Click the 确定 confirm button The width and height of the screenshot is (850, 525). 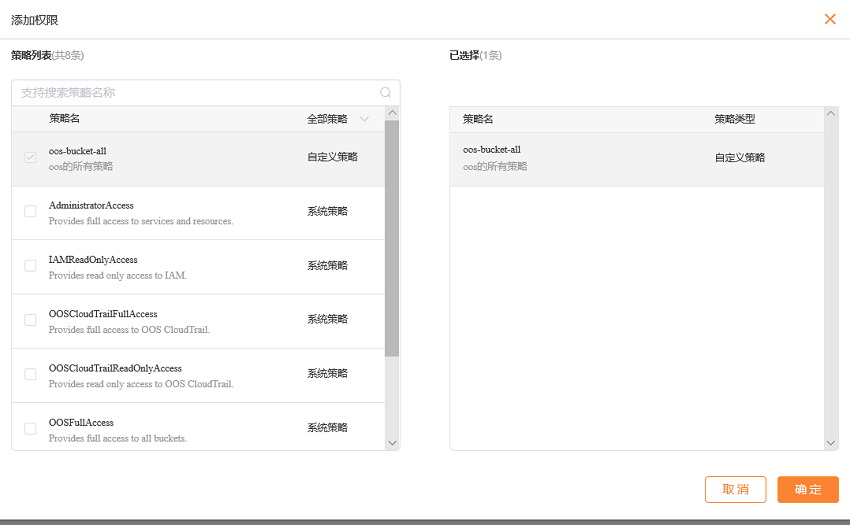click(x=807, y=489)
